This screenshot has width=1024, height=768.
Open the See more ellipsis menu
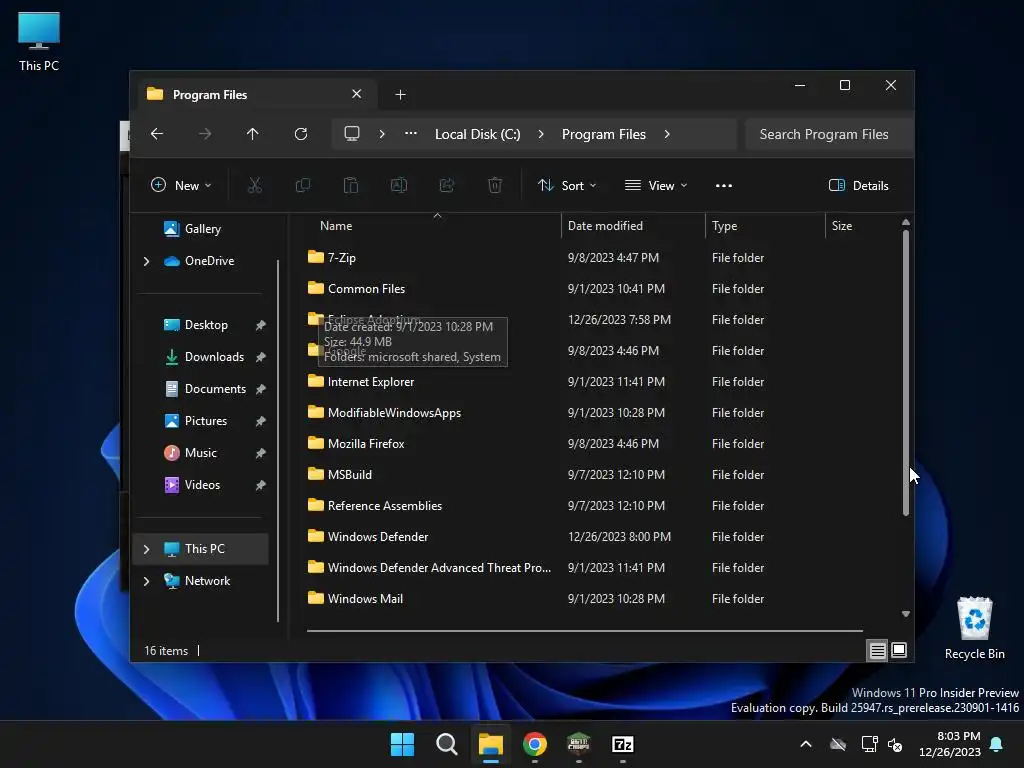(724, 185)
